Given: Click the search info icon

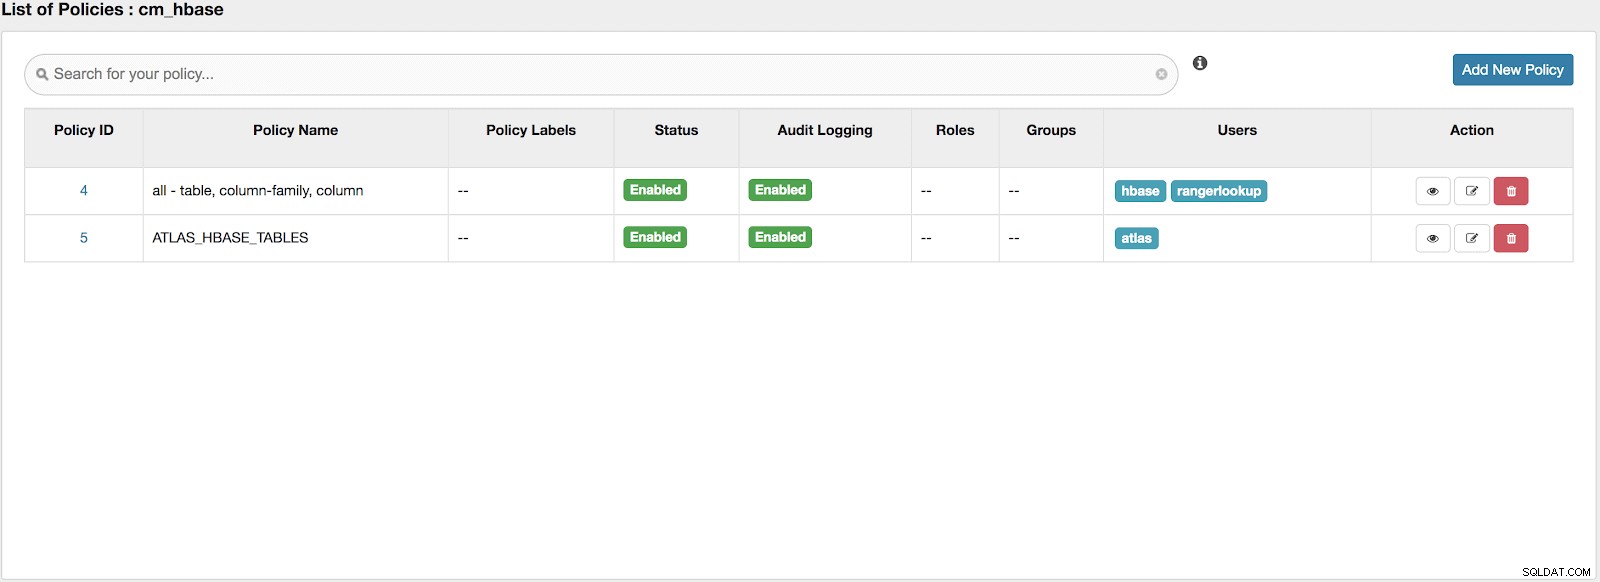Looking at the screenshot, I should coord(1200,63).
